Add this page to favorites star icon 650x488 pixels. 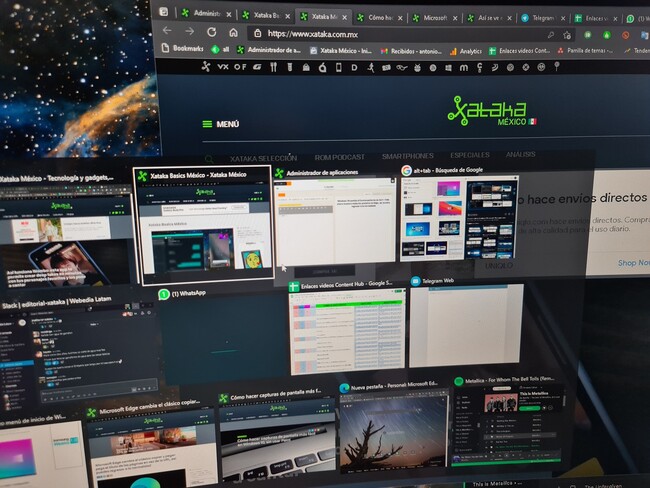pos(567,35)
